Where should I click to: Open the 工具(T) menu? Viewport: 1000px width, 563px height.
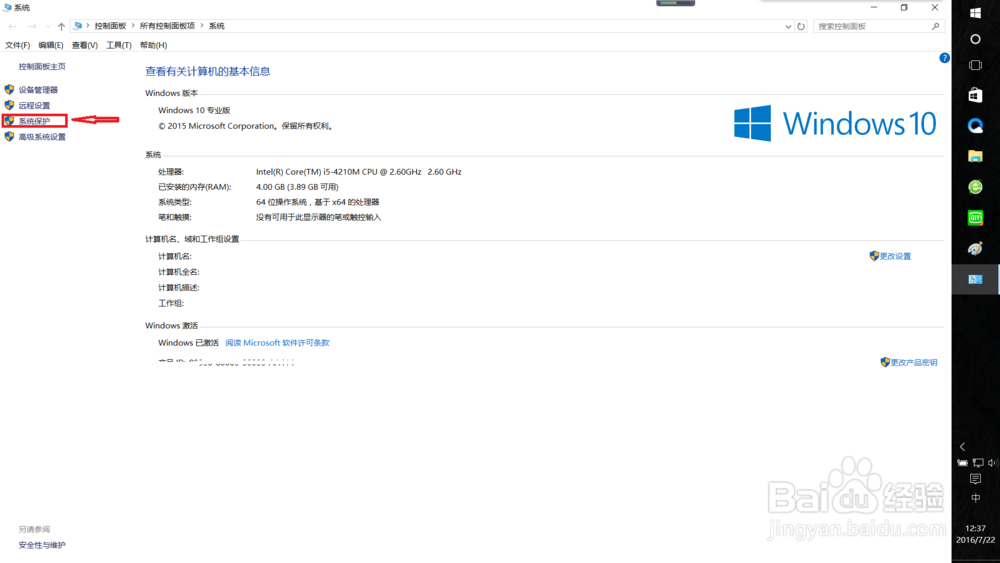[x=119, y=45]
